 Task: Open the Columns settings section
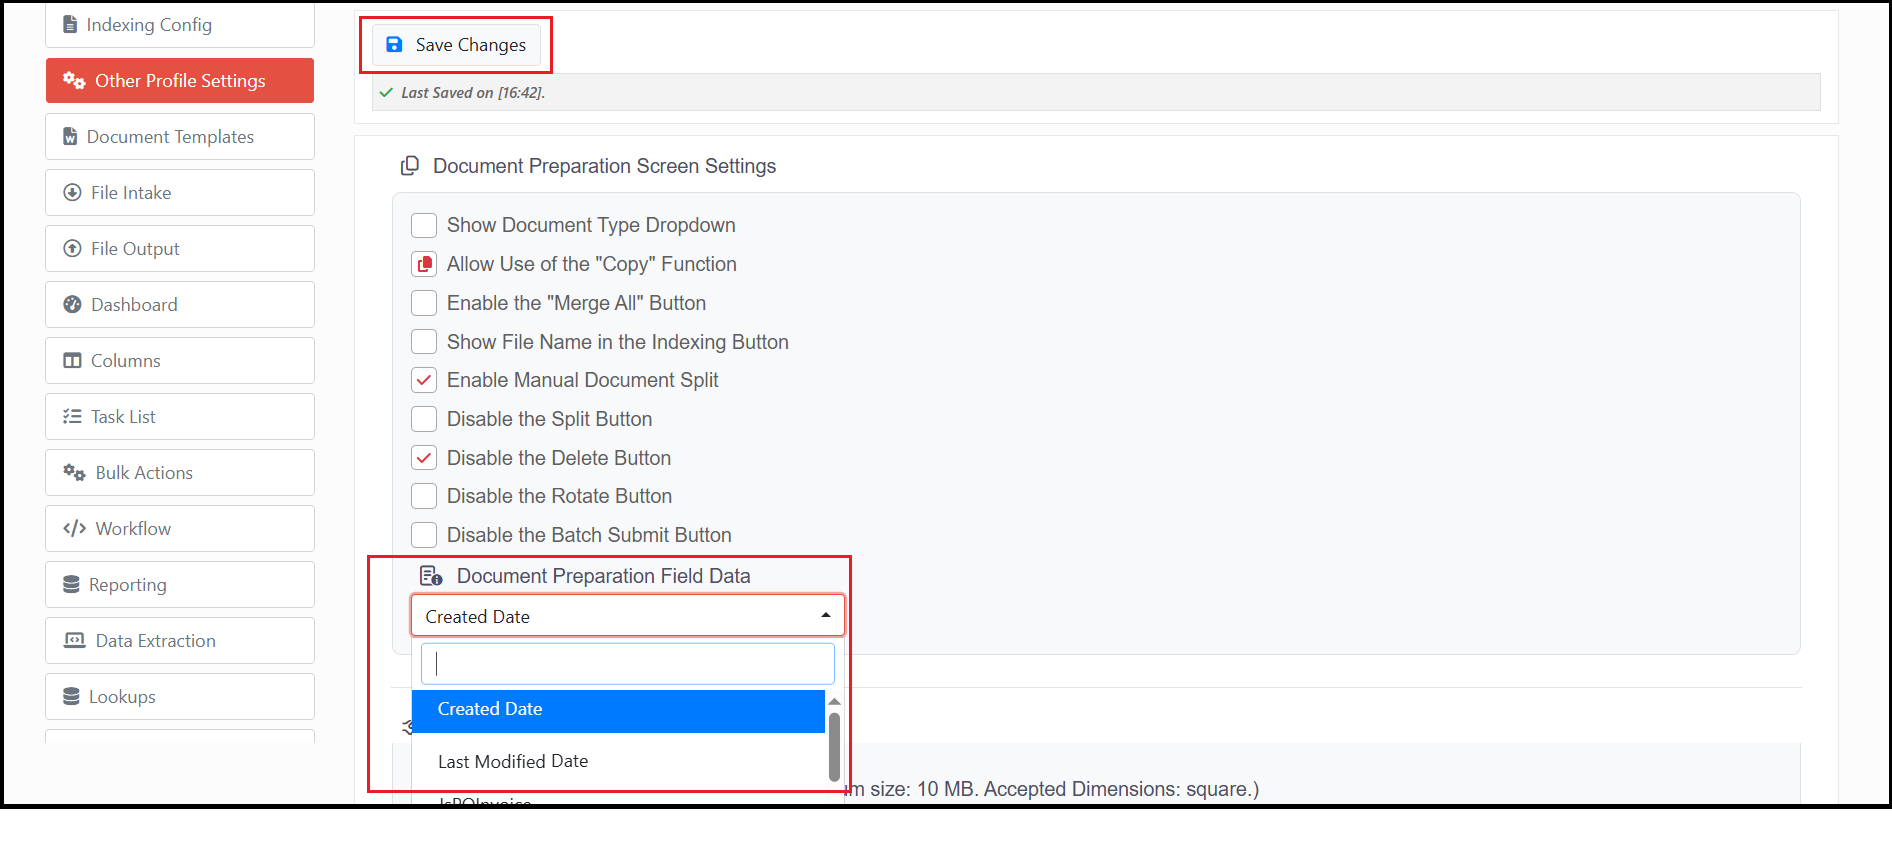(180, 360)
